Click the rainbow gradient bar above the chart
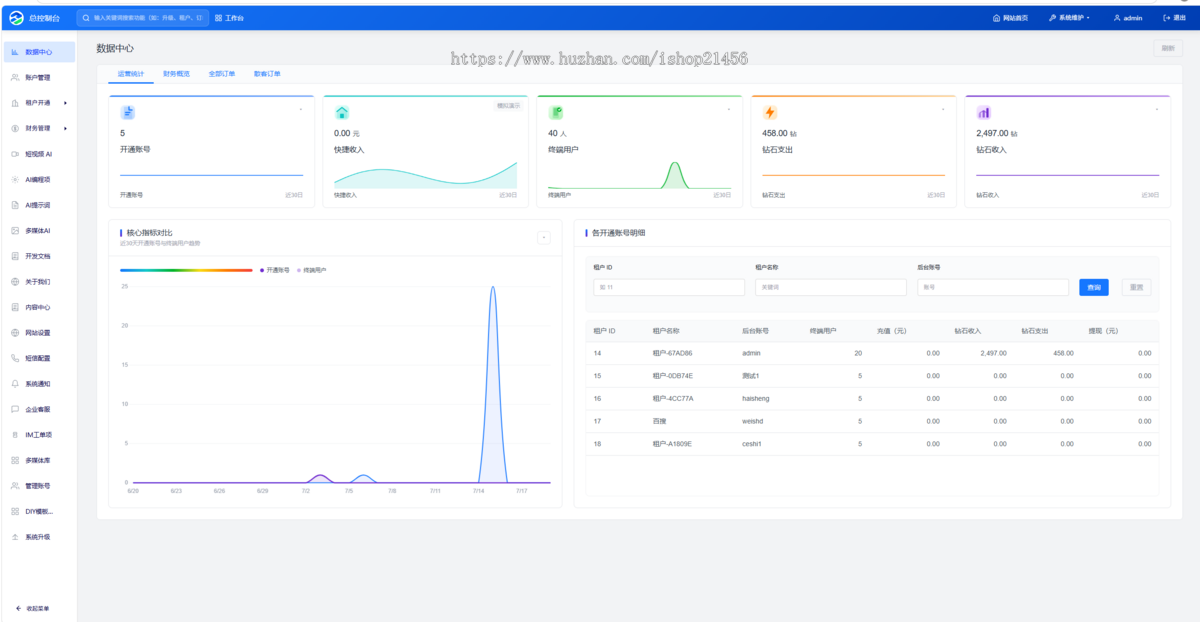The width and height of the screenshot is (1200, 622). [186, 270]
